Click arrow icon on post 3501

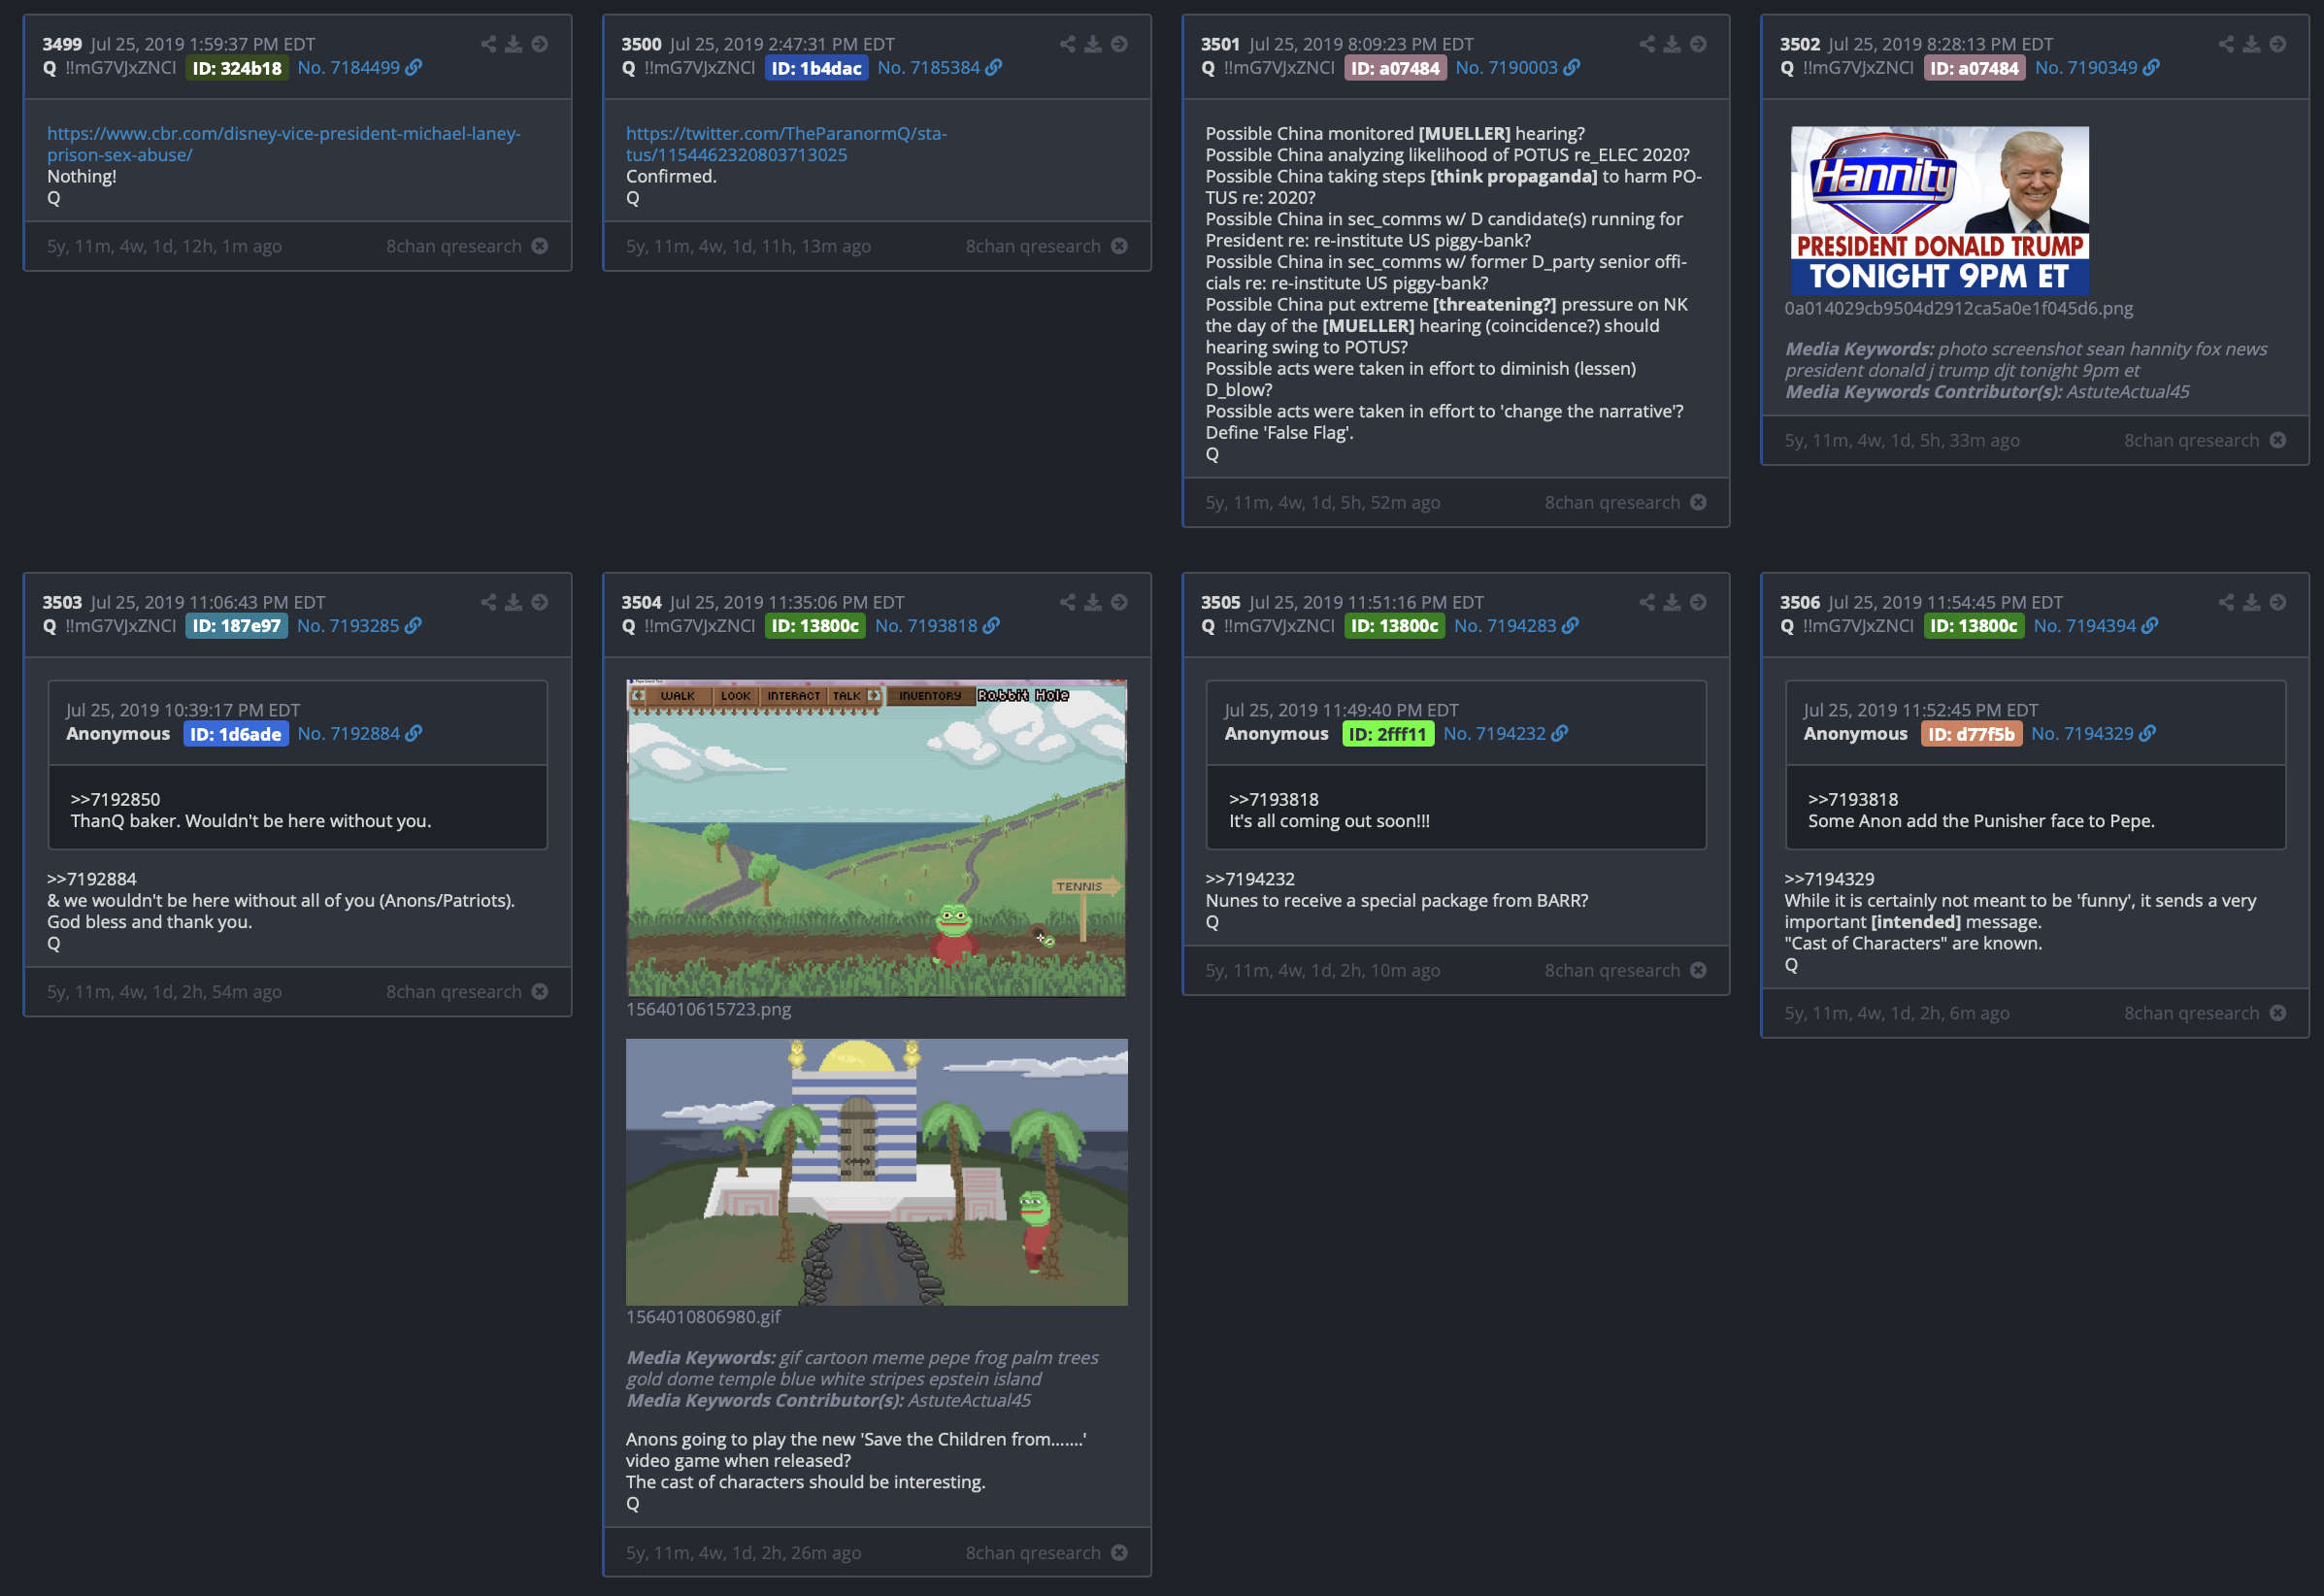[1698, 44]
